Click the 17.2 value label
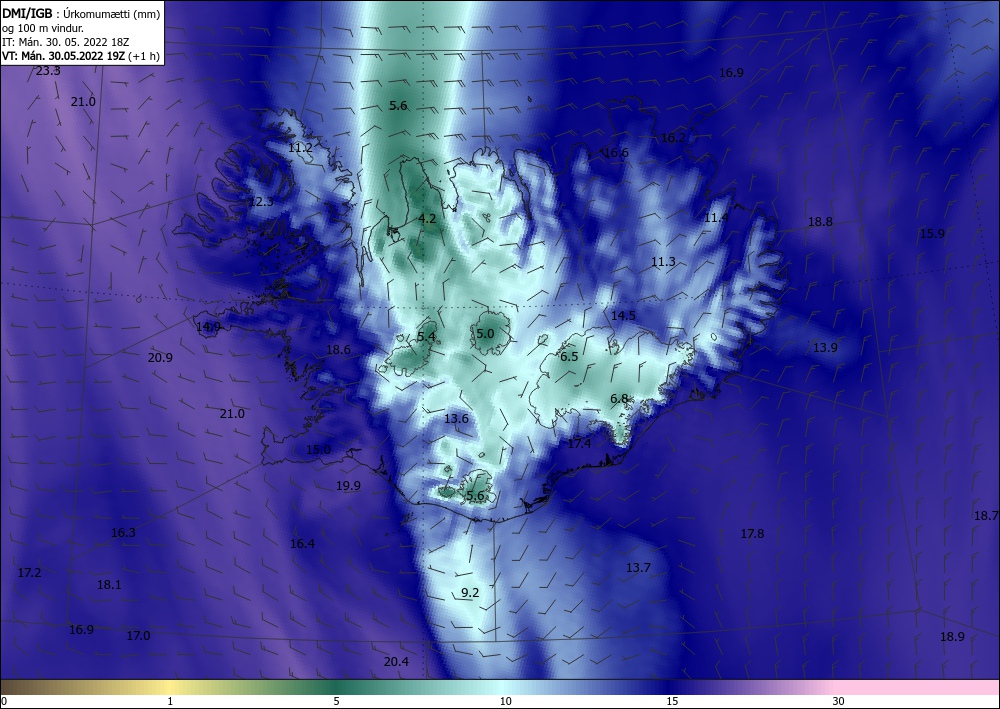Image resolution: width=1000 pixels, height=709 pixels. (29, 573)
